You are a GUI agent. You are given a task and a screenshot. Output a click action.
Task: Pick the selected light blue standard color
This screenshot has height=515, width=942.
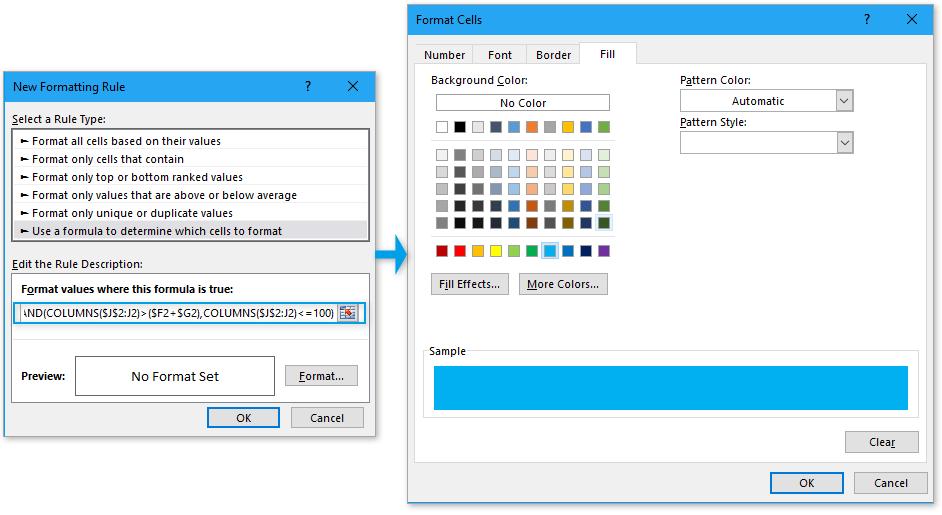pyautogui.click(x=550, y=251)
